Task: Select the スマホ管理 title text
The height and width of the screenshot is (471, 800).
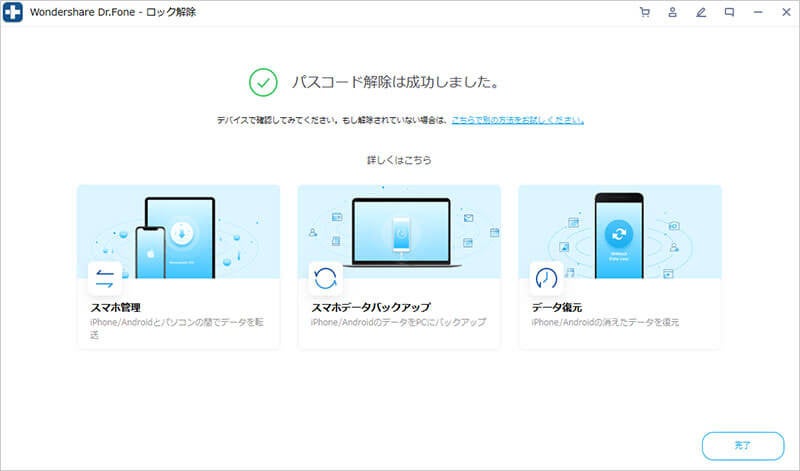Action: [115, 307]
